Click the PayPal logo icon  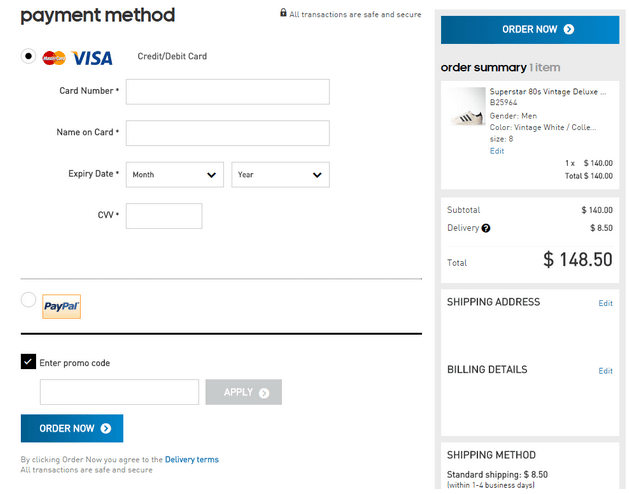coord(62,307)
